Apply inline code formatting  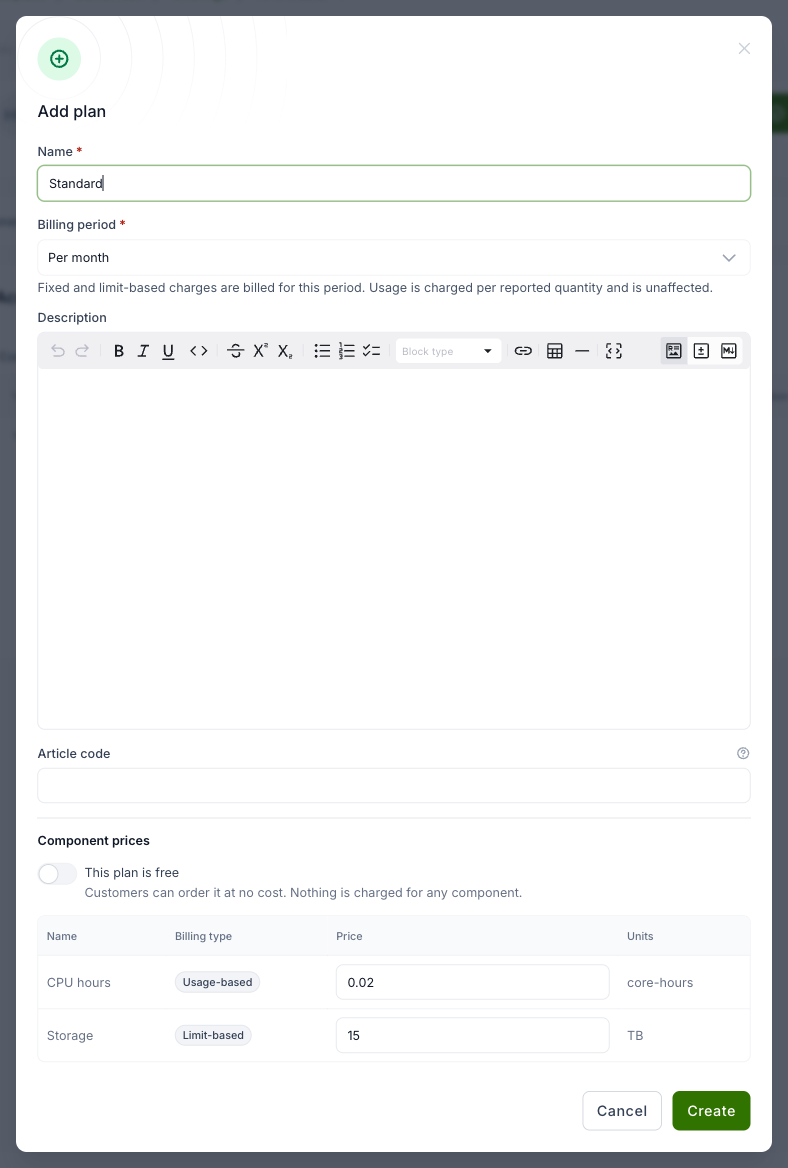pyautogui.click(x=198, y=351)
